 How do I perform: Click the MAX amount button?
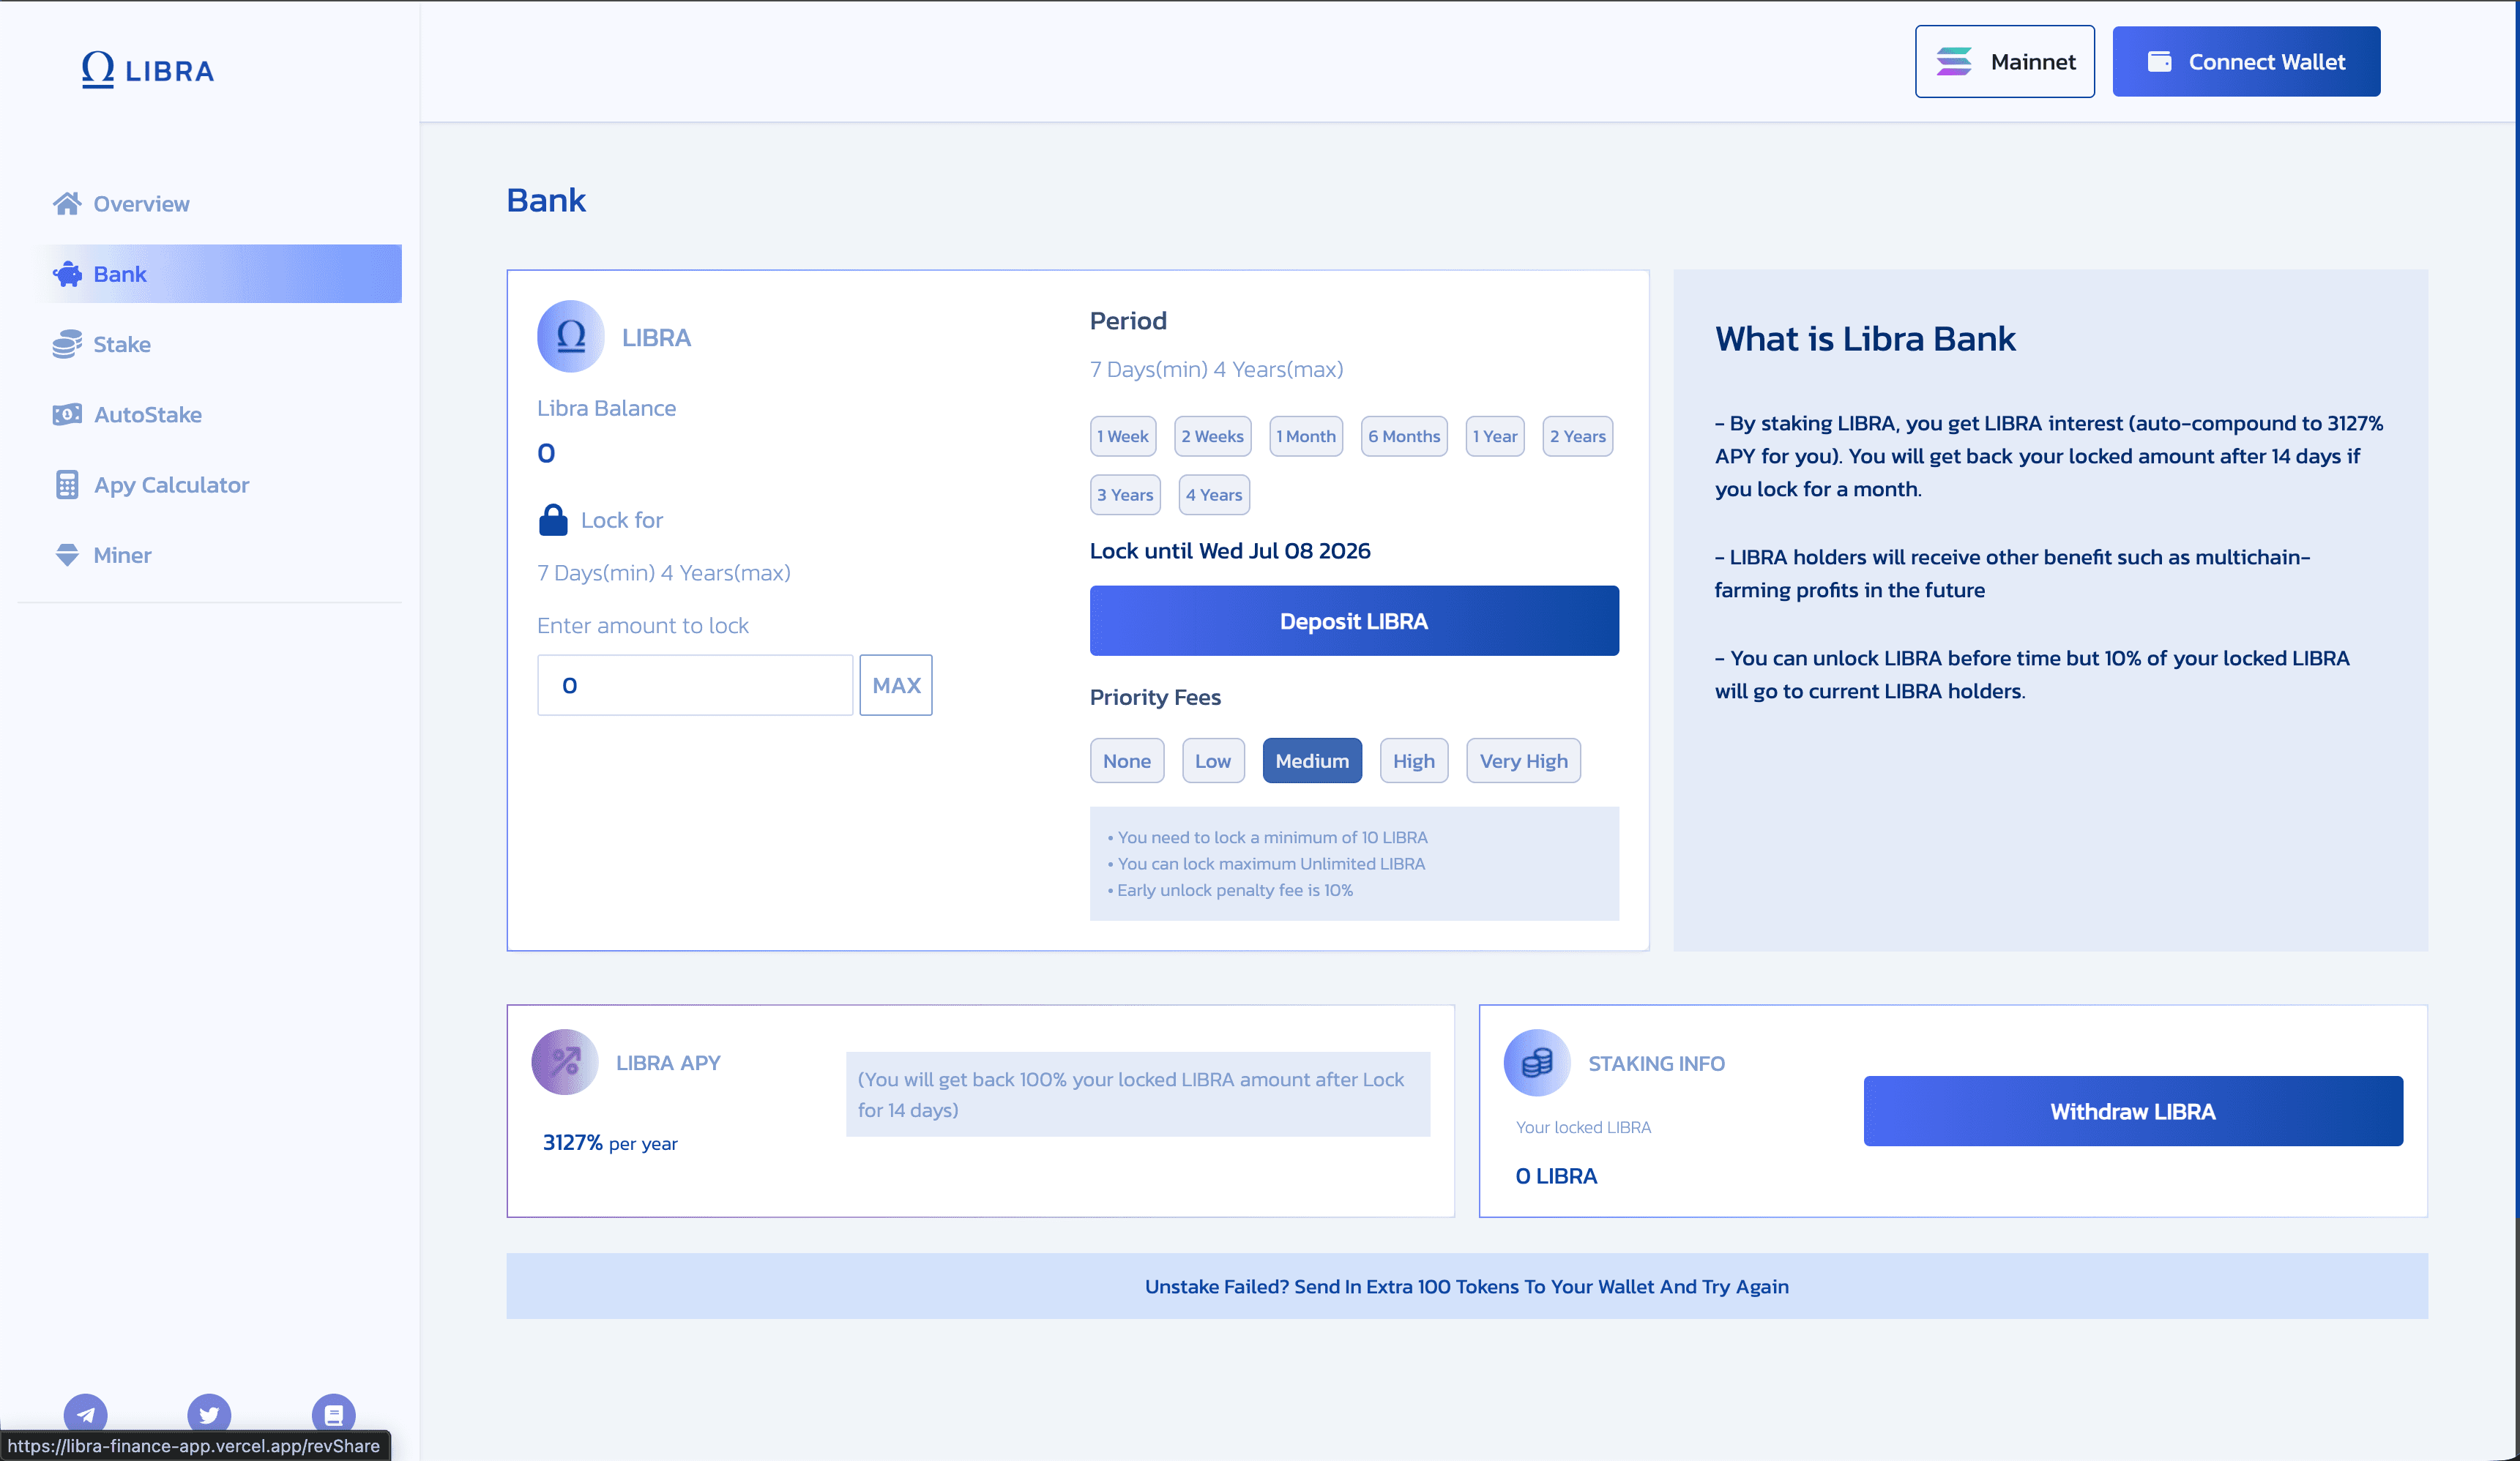pyautogui.click(x=896, y=685)
